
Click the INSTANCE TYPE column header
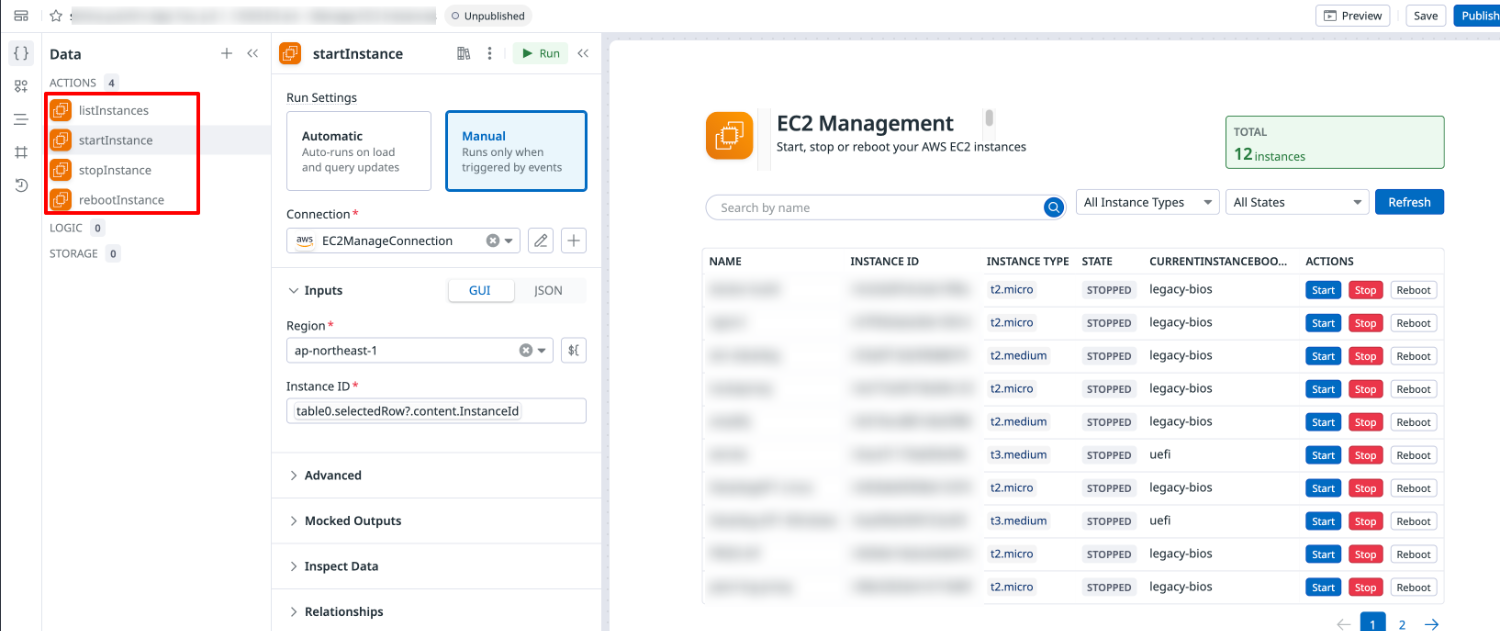pyautogui.click(x=1027, y=261)
